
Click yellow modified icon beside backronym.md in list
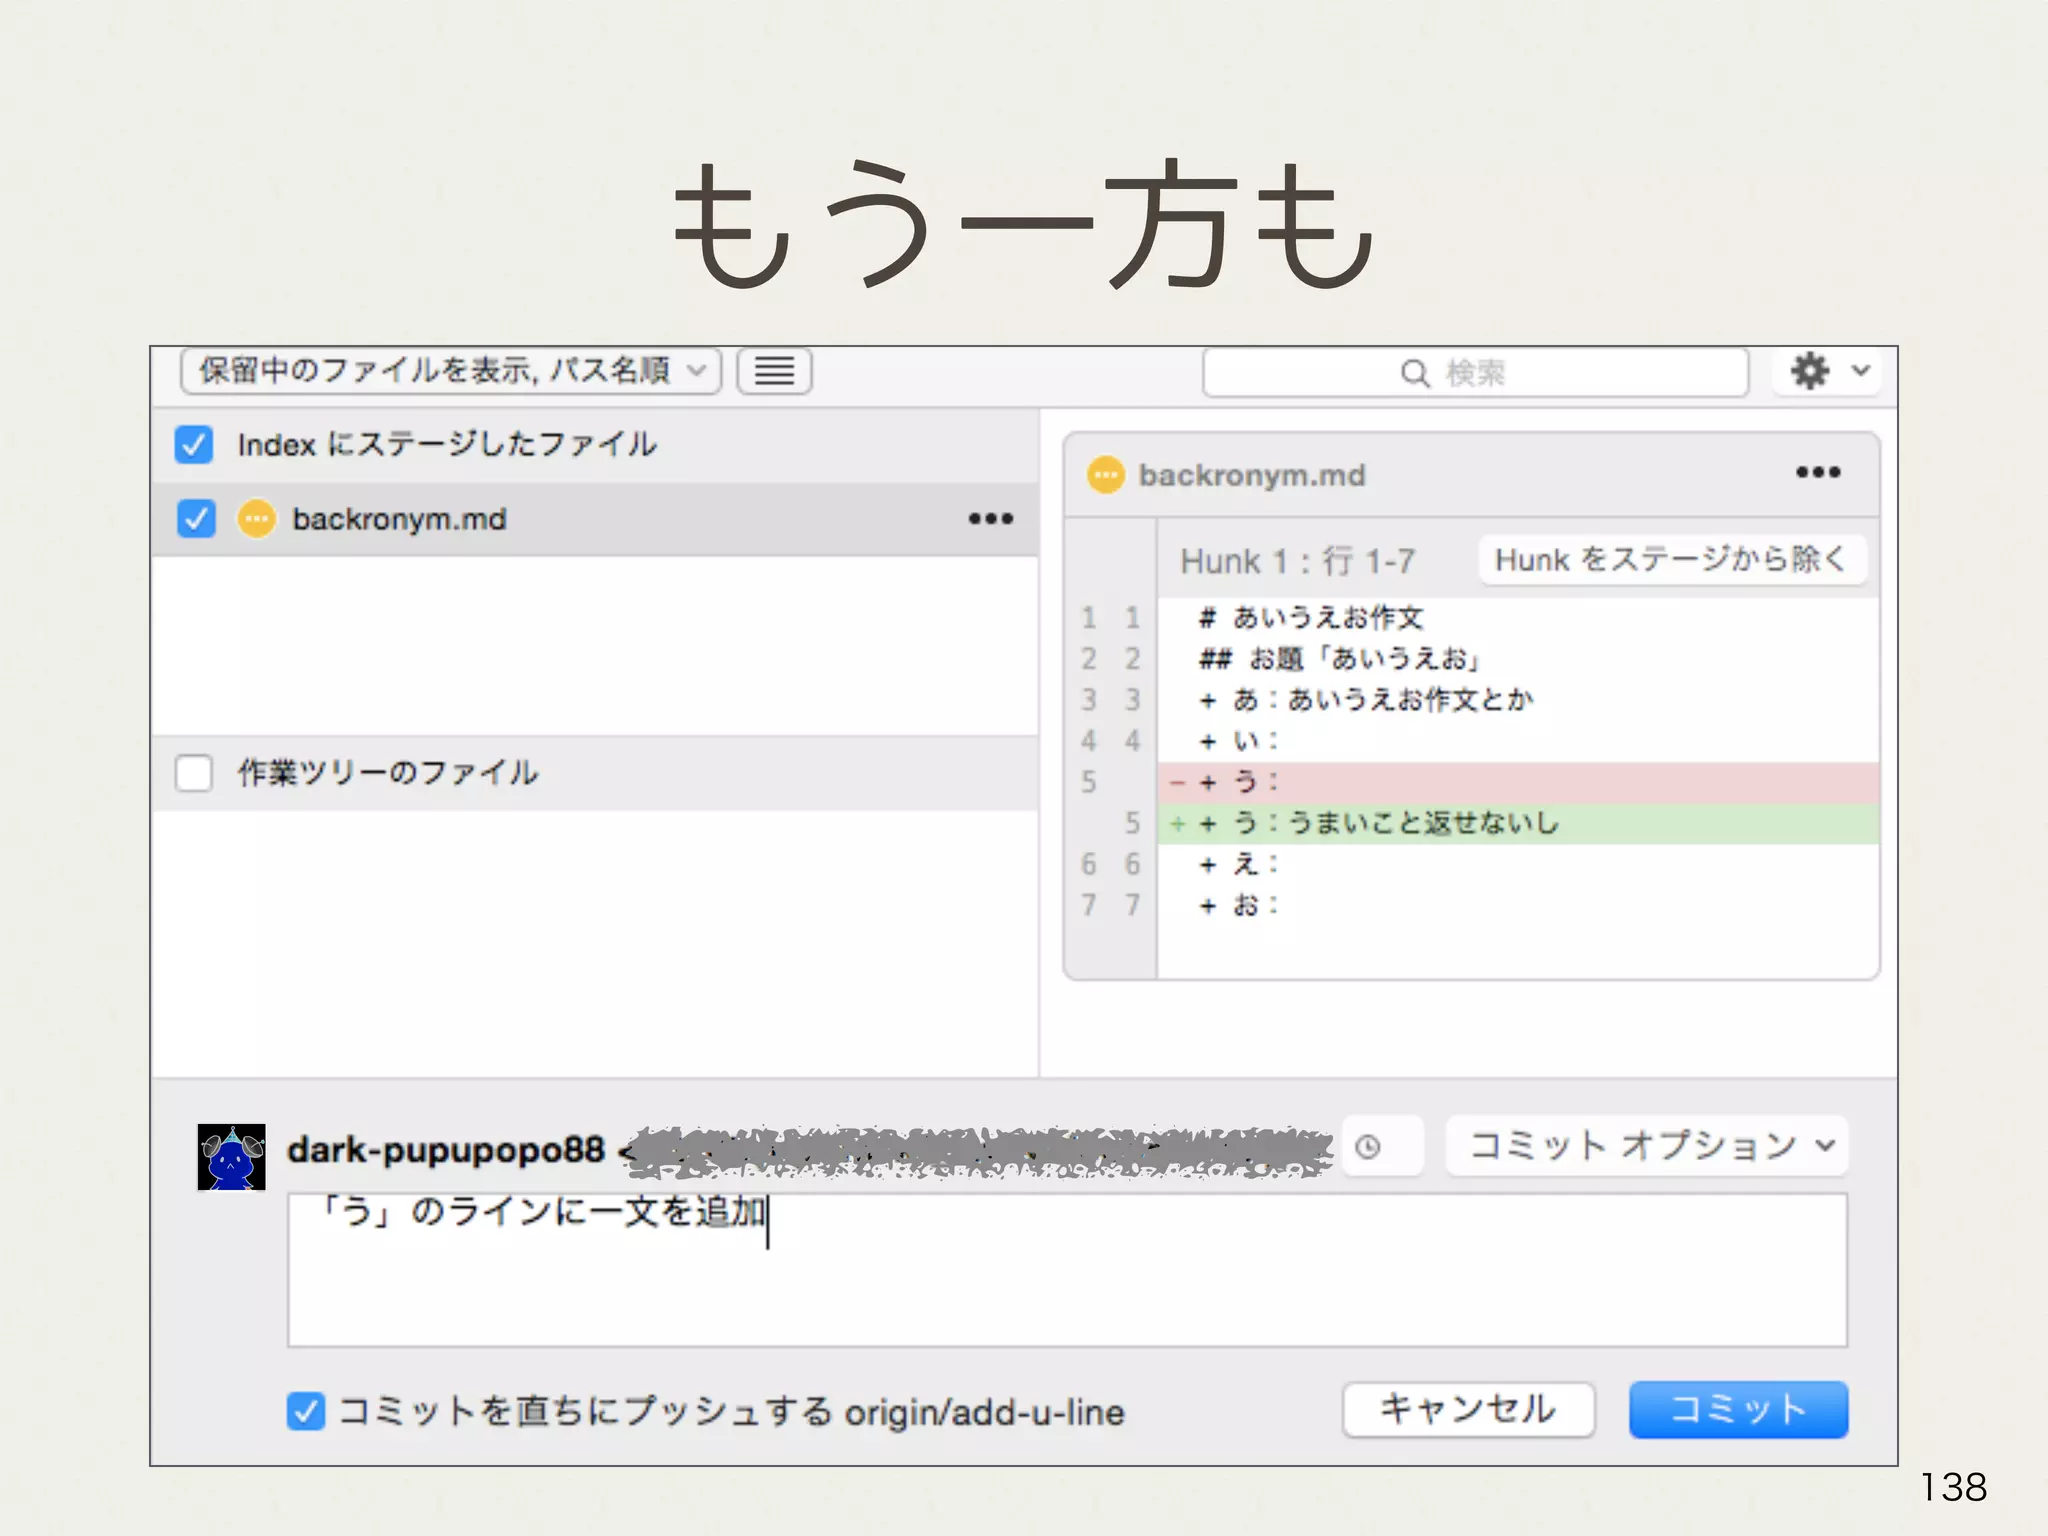click(256, 519)
